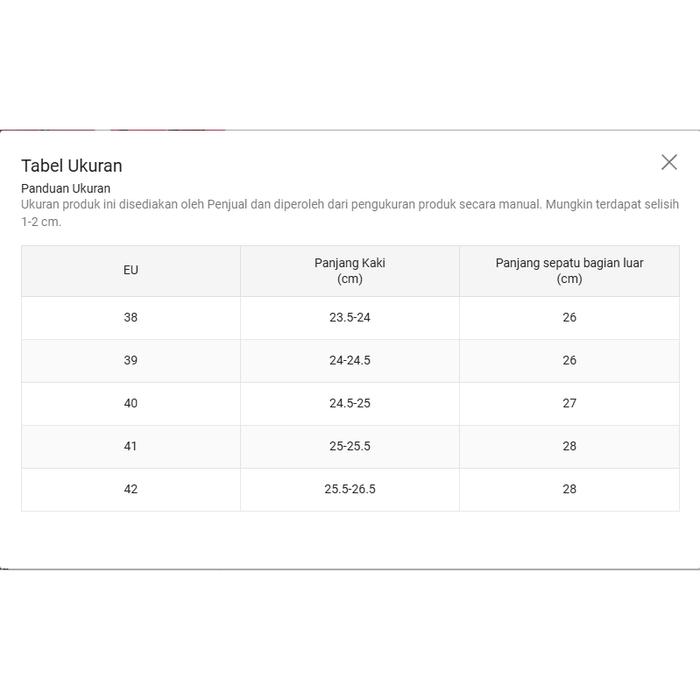700x700 pixels.
Task: Click foot length 24-24.5 cell
Action: [x=350, y=360]
